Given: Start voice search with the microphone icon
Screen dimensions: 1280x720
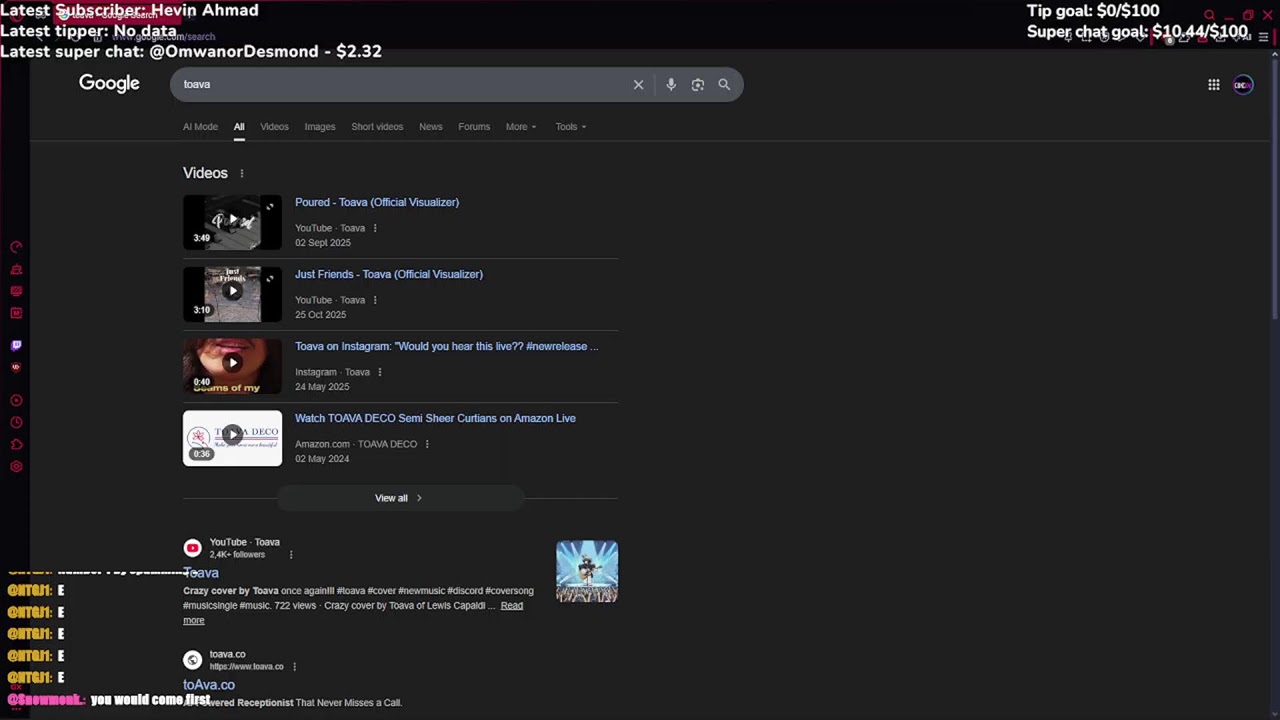Looking at the screenshot, I should (x=671, y=85).
